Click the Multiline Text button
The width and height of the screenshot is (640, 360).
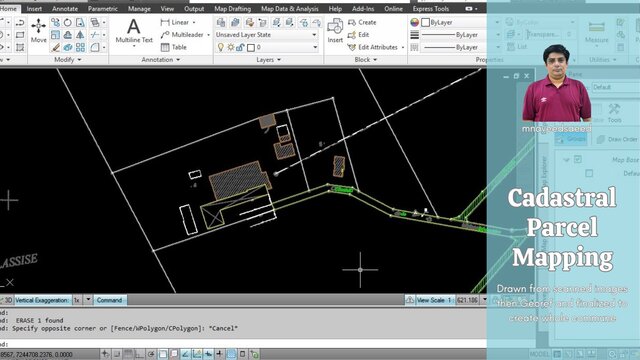[x=133, y=32]
